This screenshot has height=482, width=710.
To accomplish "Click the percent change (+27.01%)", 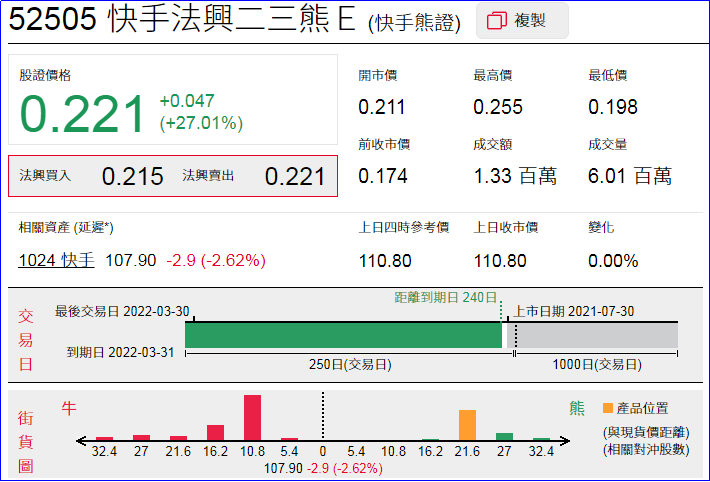I will (x=201, y=123).
